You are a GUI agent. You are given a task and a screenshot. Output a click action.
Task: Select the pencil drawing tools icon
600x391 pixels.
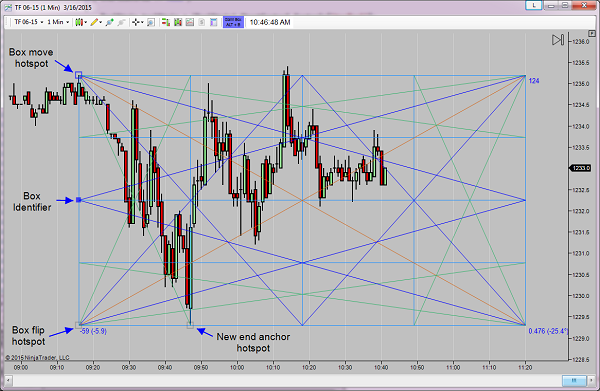coord(96,22)
